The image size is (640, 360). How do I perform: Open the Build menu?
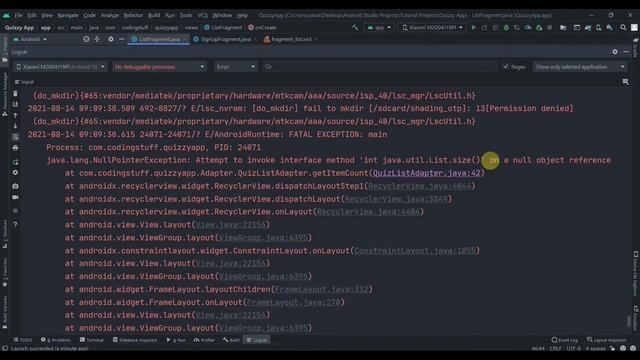[154, 15]
